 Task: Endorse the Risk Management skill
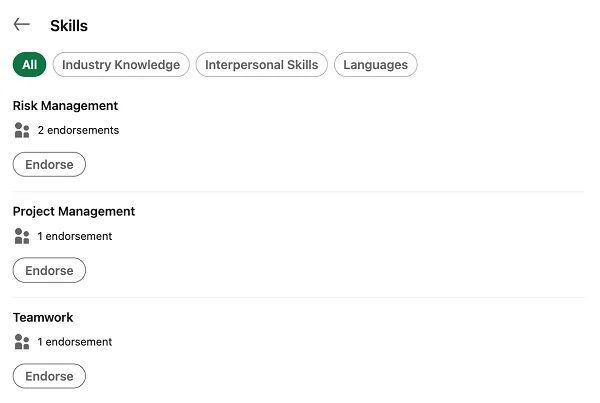point(49,164)
